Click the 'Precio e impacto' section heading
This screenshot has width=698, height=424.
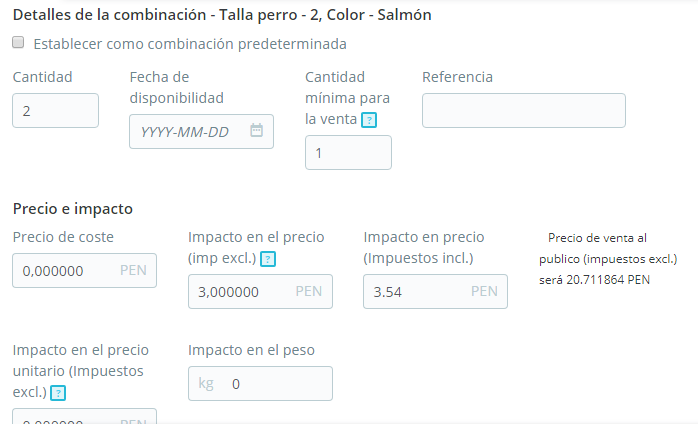(73, 208)
